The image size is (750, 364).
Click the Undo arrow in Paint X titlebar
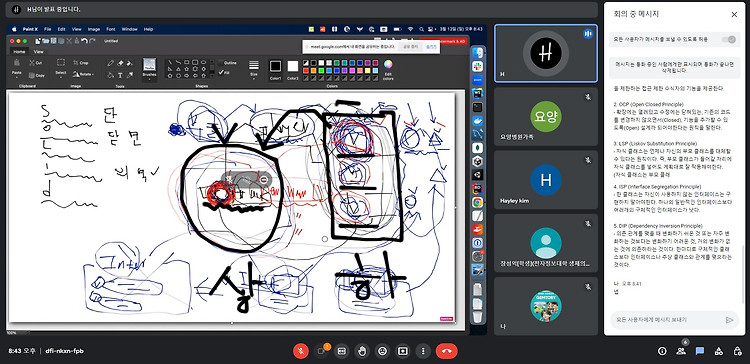[x=84, y=41]
